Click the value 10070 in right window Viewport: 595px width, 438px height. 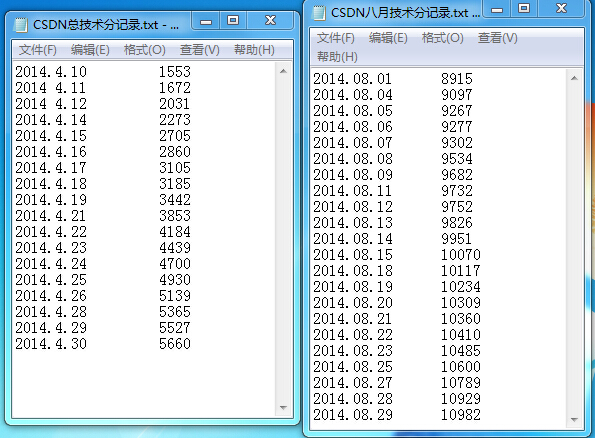point(461,255)
